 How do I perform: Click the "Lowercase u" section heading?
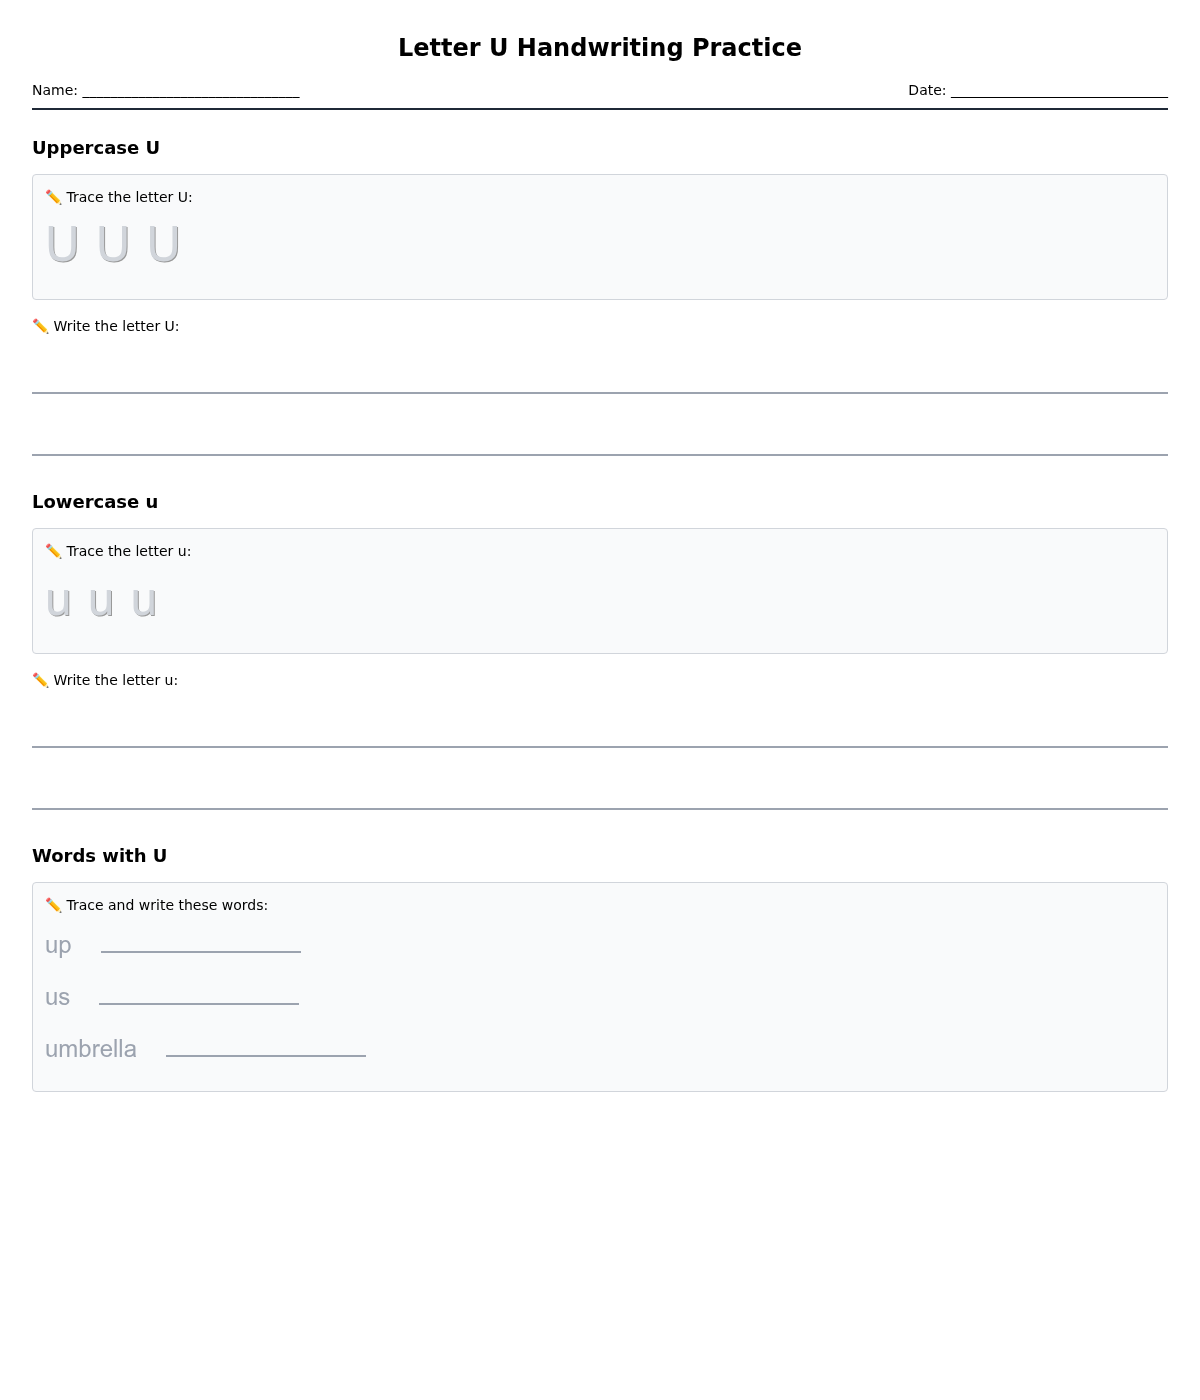pos(95,502)
